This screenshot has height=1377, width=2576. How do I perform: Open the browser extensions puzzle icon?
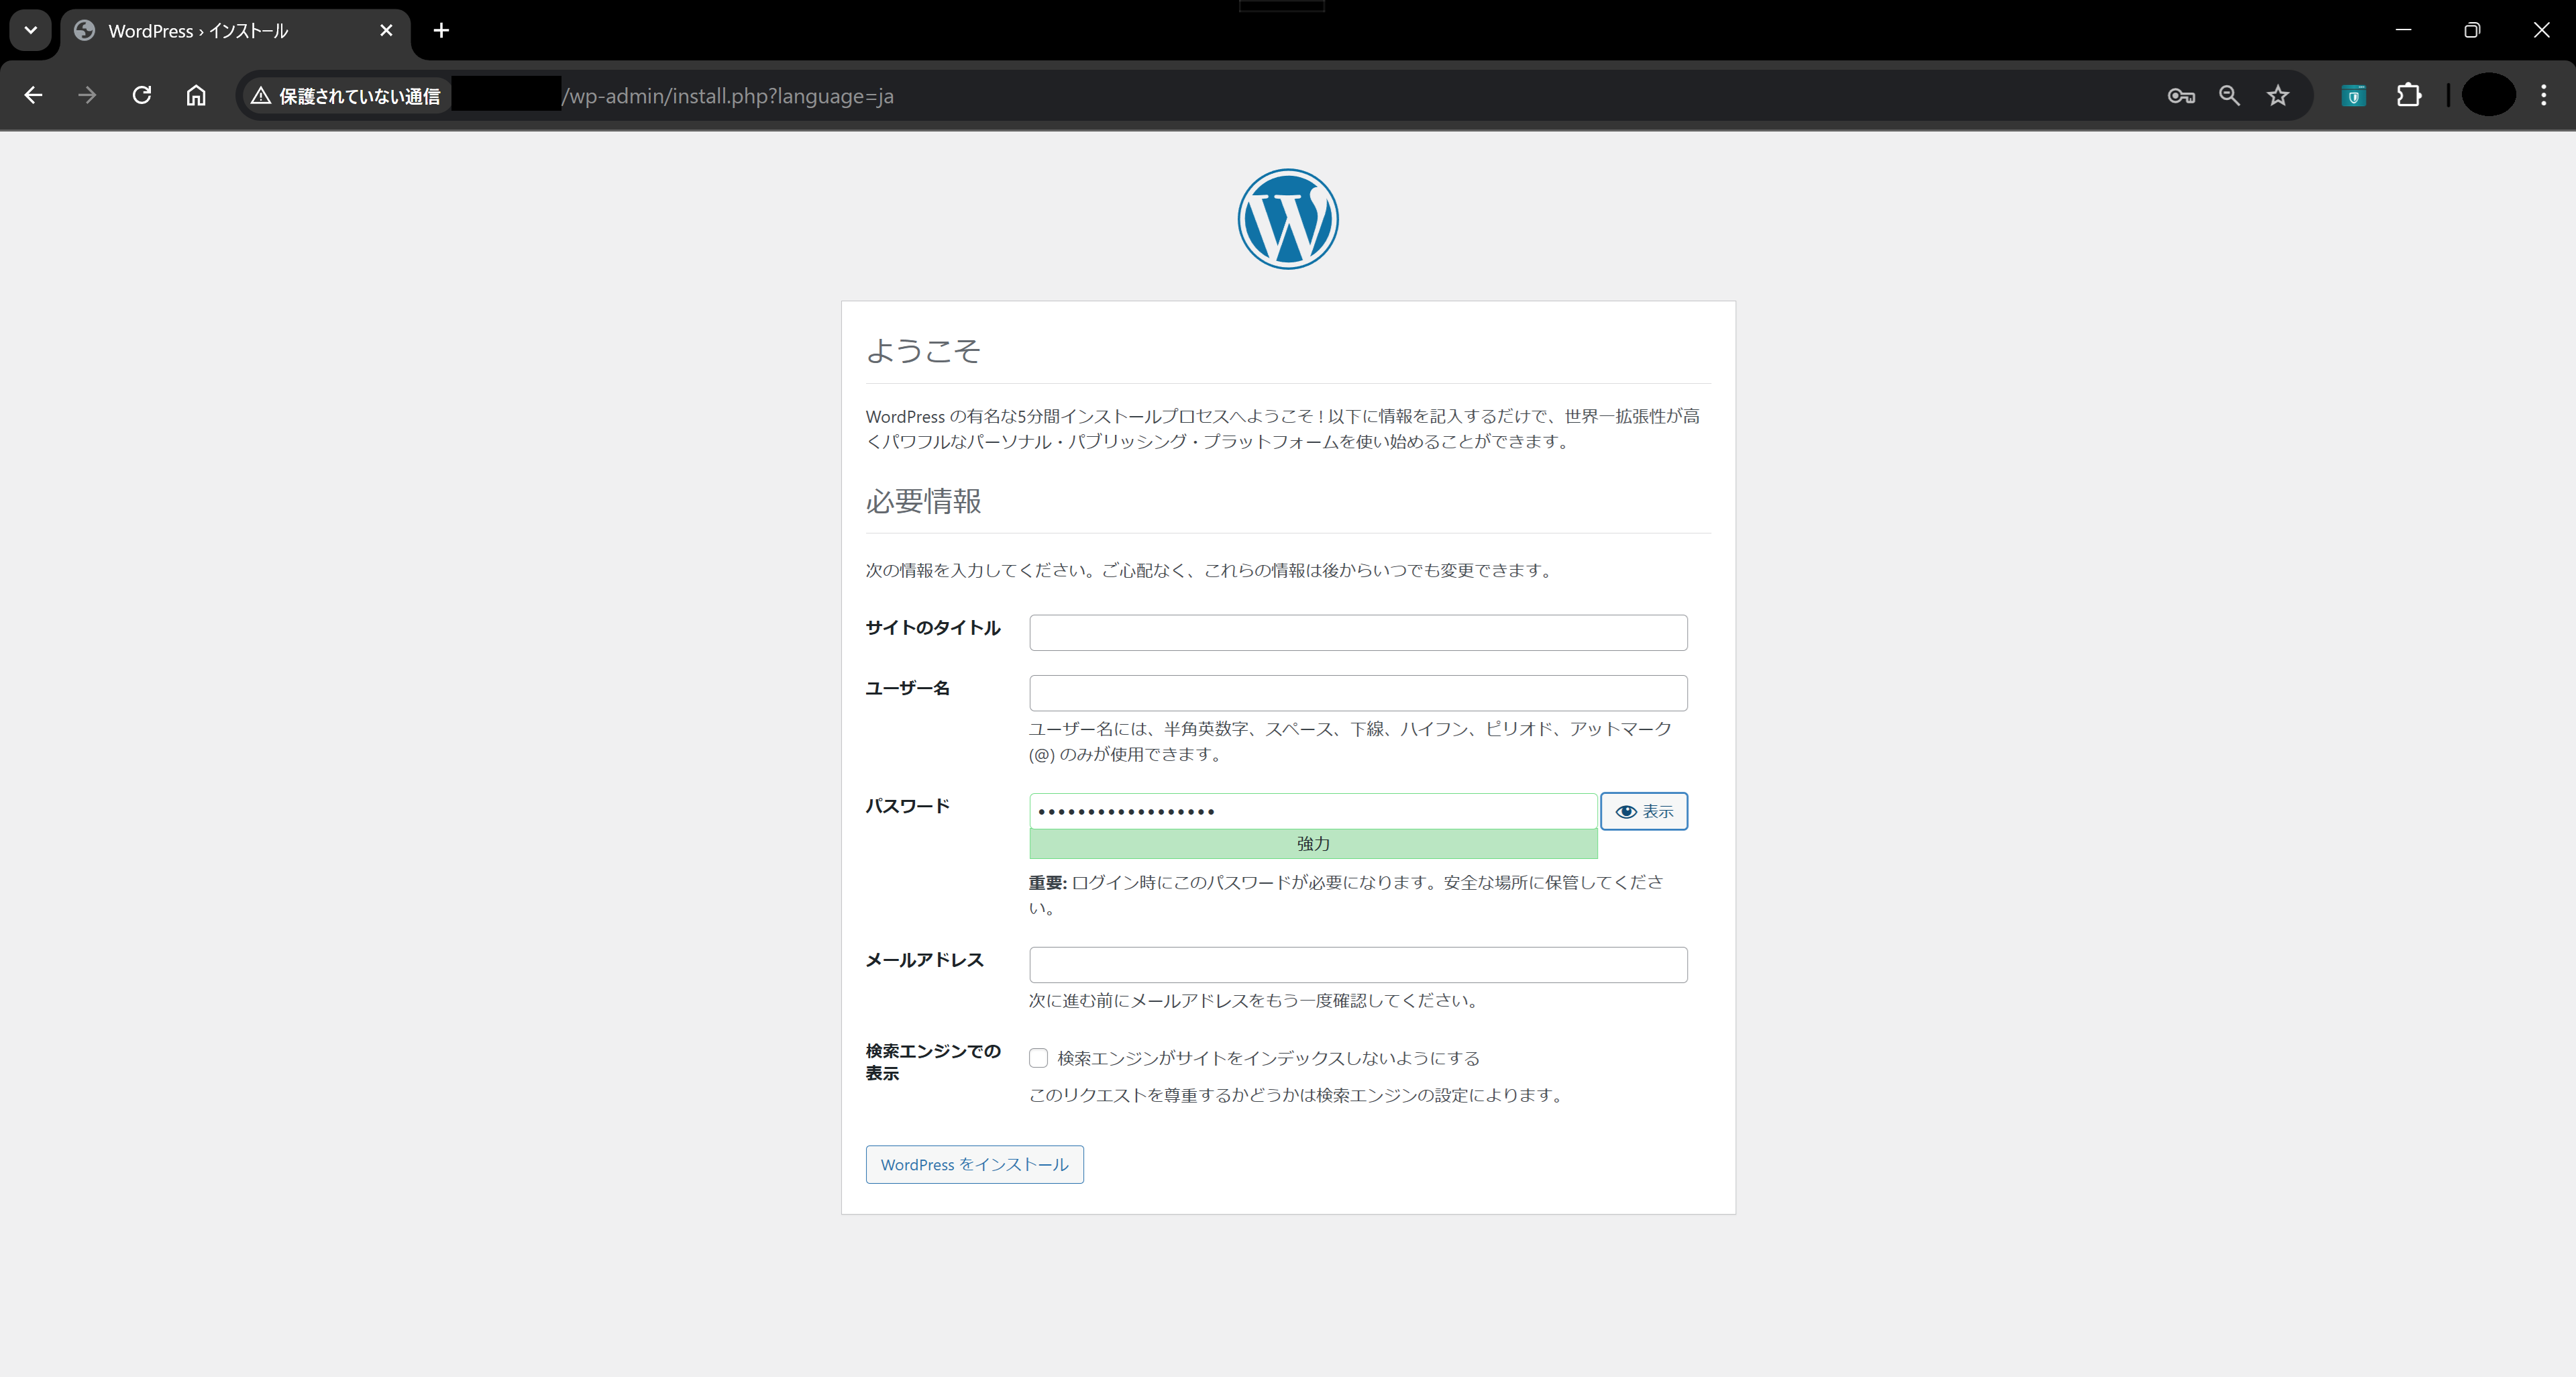(x=2410, y=95)
